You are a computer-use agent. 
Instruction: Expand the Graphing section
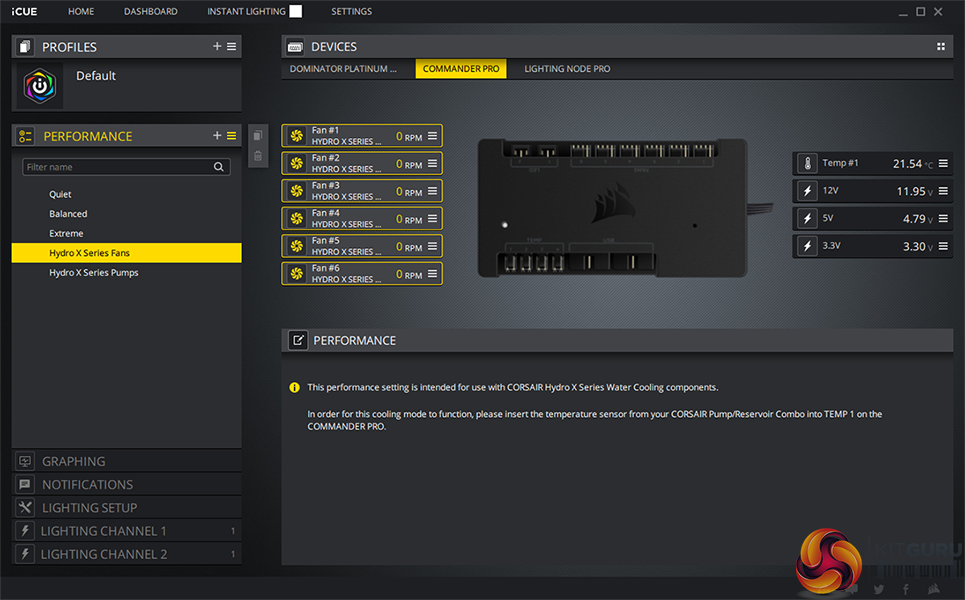pos(126,461)
